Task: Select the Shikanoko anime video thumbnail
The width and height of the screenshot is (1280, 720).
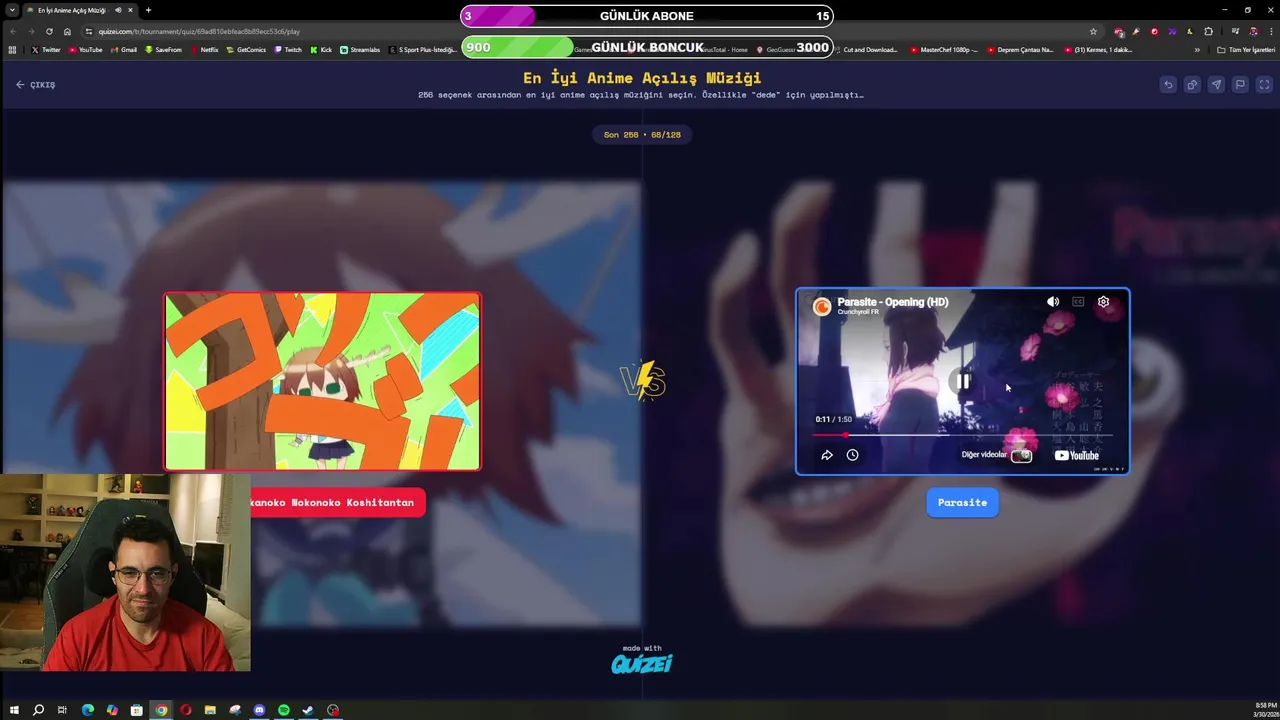Action: click(x=322, y=381)
